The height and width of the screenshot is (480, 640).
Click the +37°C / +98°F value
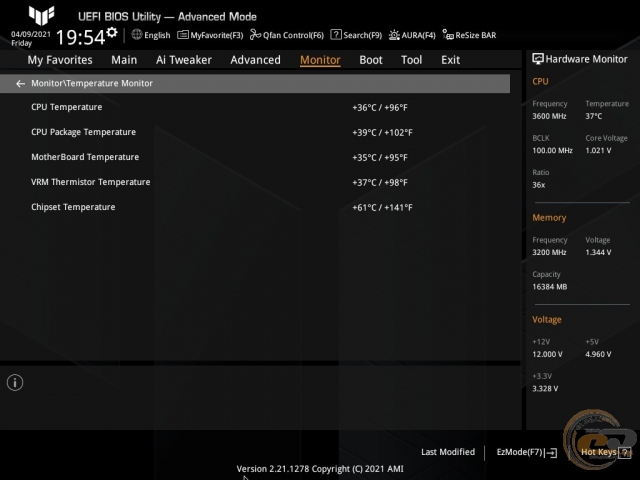click(380, 182)
